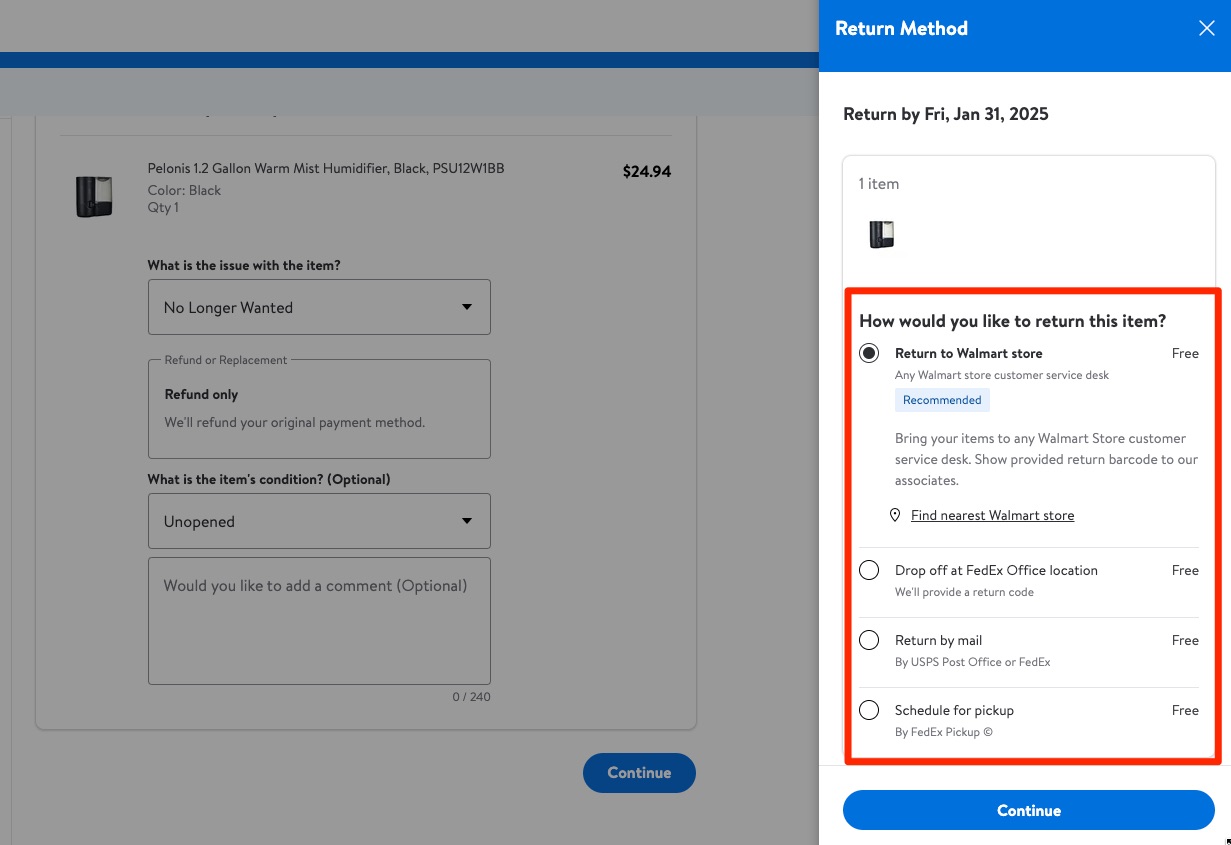Click inside the optional comment box

(319, 620)
